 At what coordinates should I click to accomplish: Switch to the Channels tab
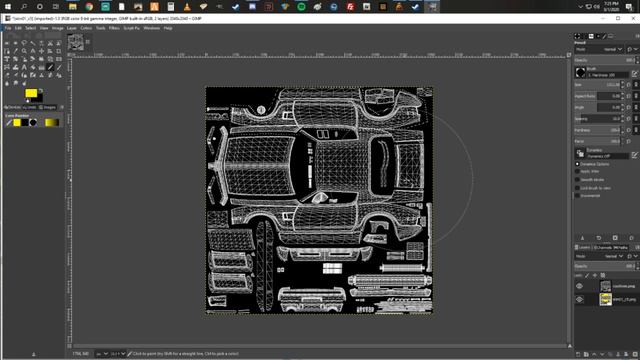[x=602, y=247]
